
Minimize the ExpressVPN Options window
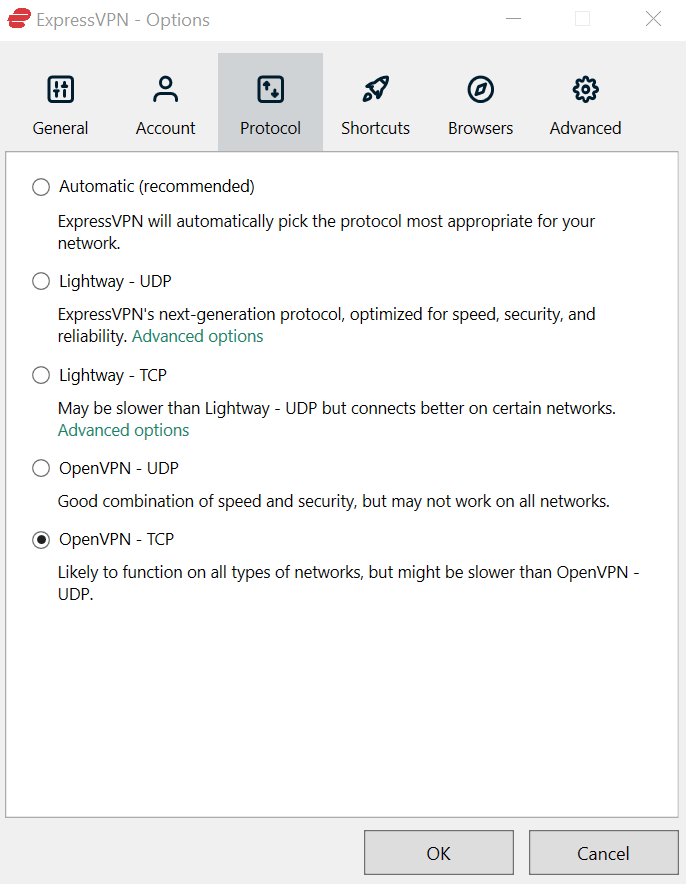pos(513,19)
